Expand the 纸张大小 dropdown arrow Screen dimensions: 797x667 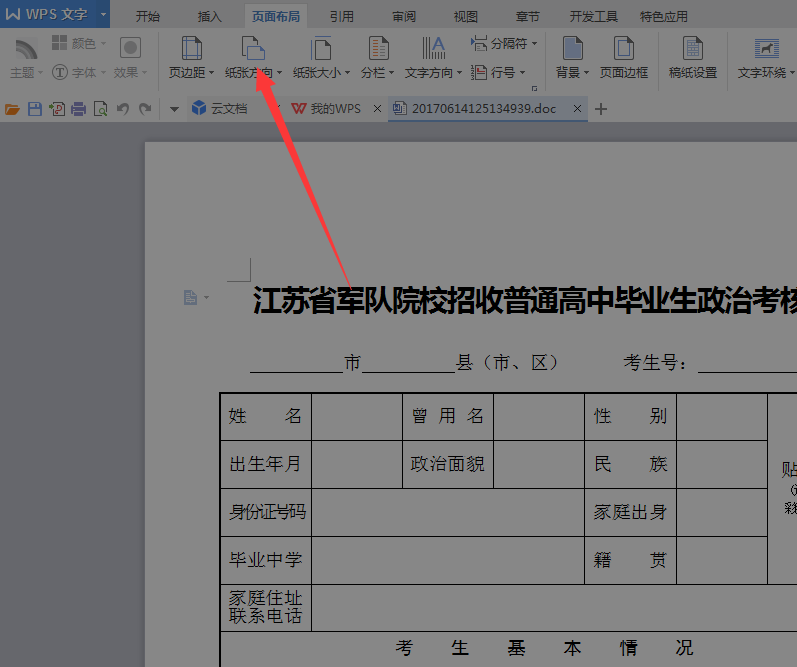(347, 73)
